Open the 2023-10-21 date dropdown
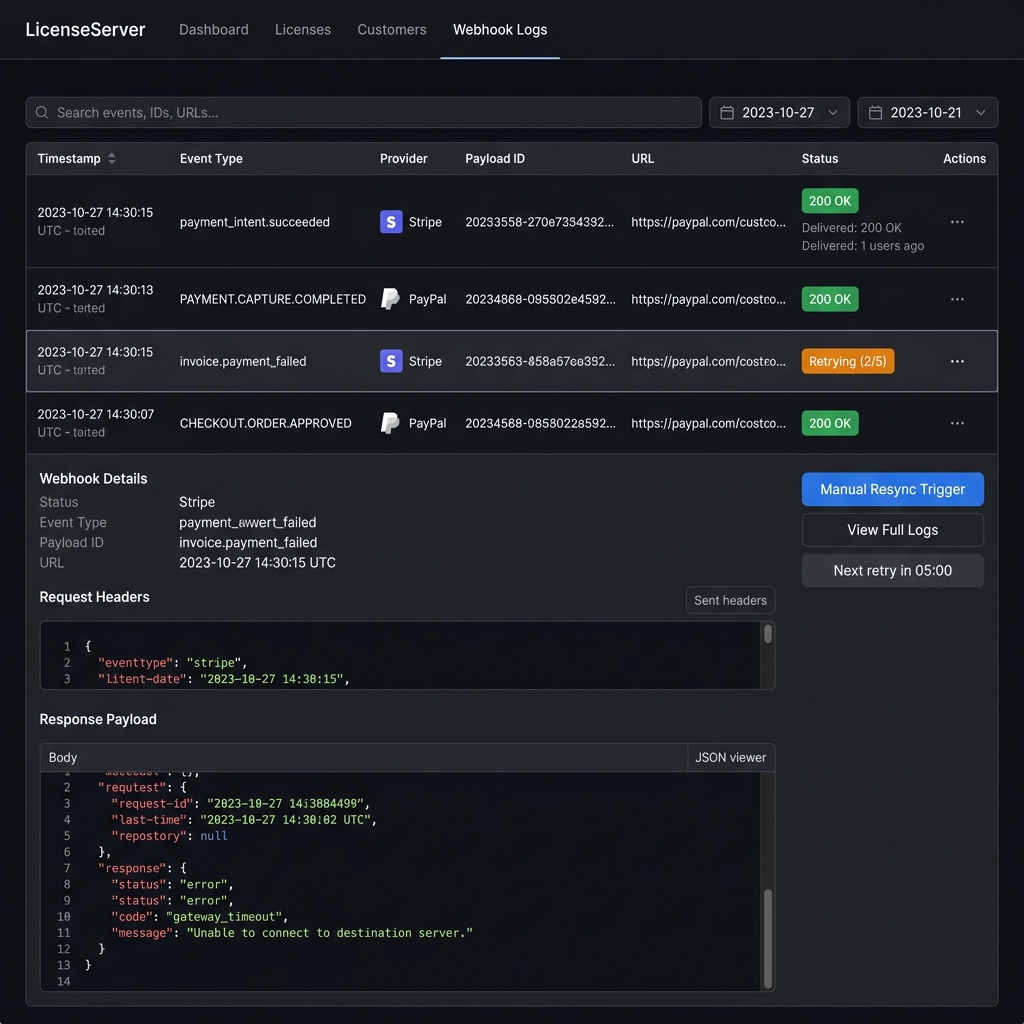The width and height of the screenshot is (1024, 1024). coord(927,112)
